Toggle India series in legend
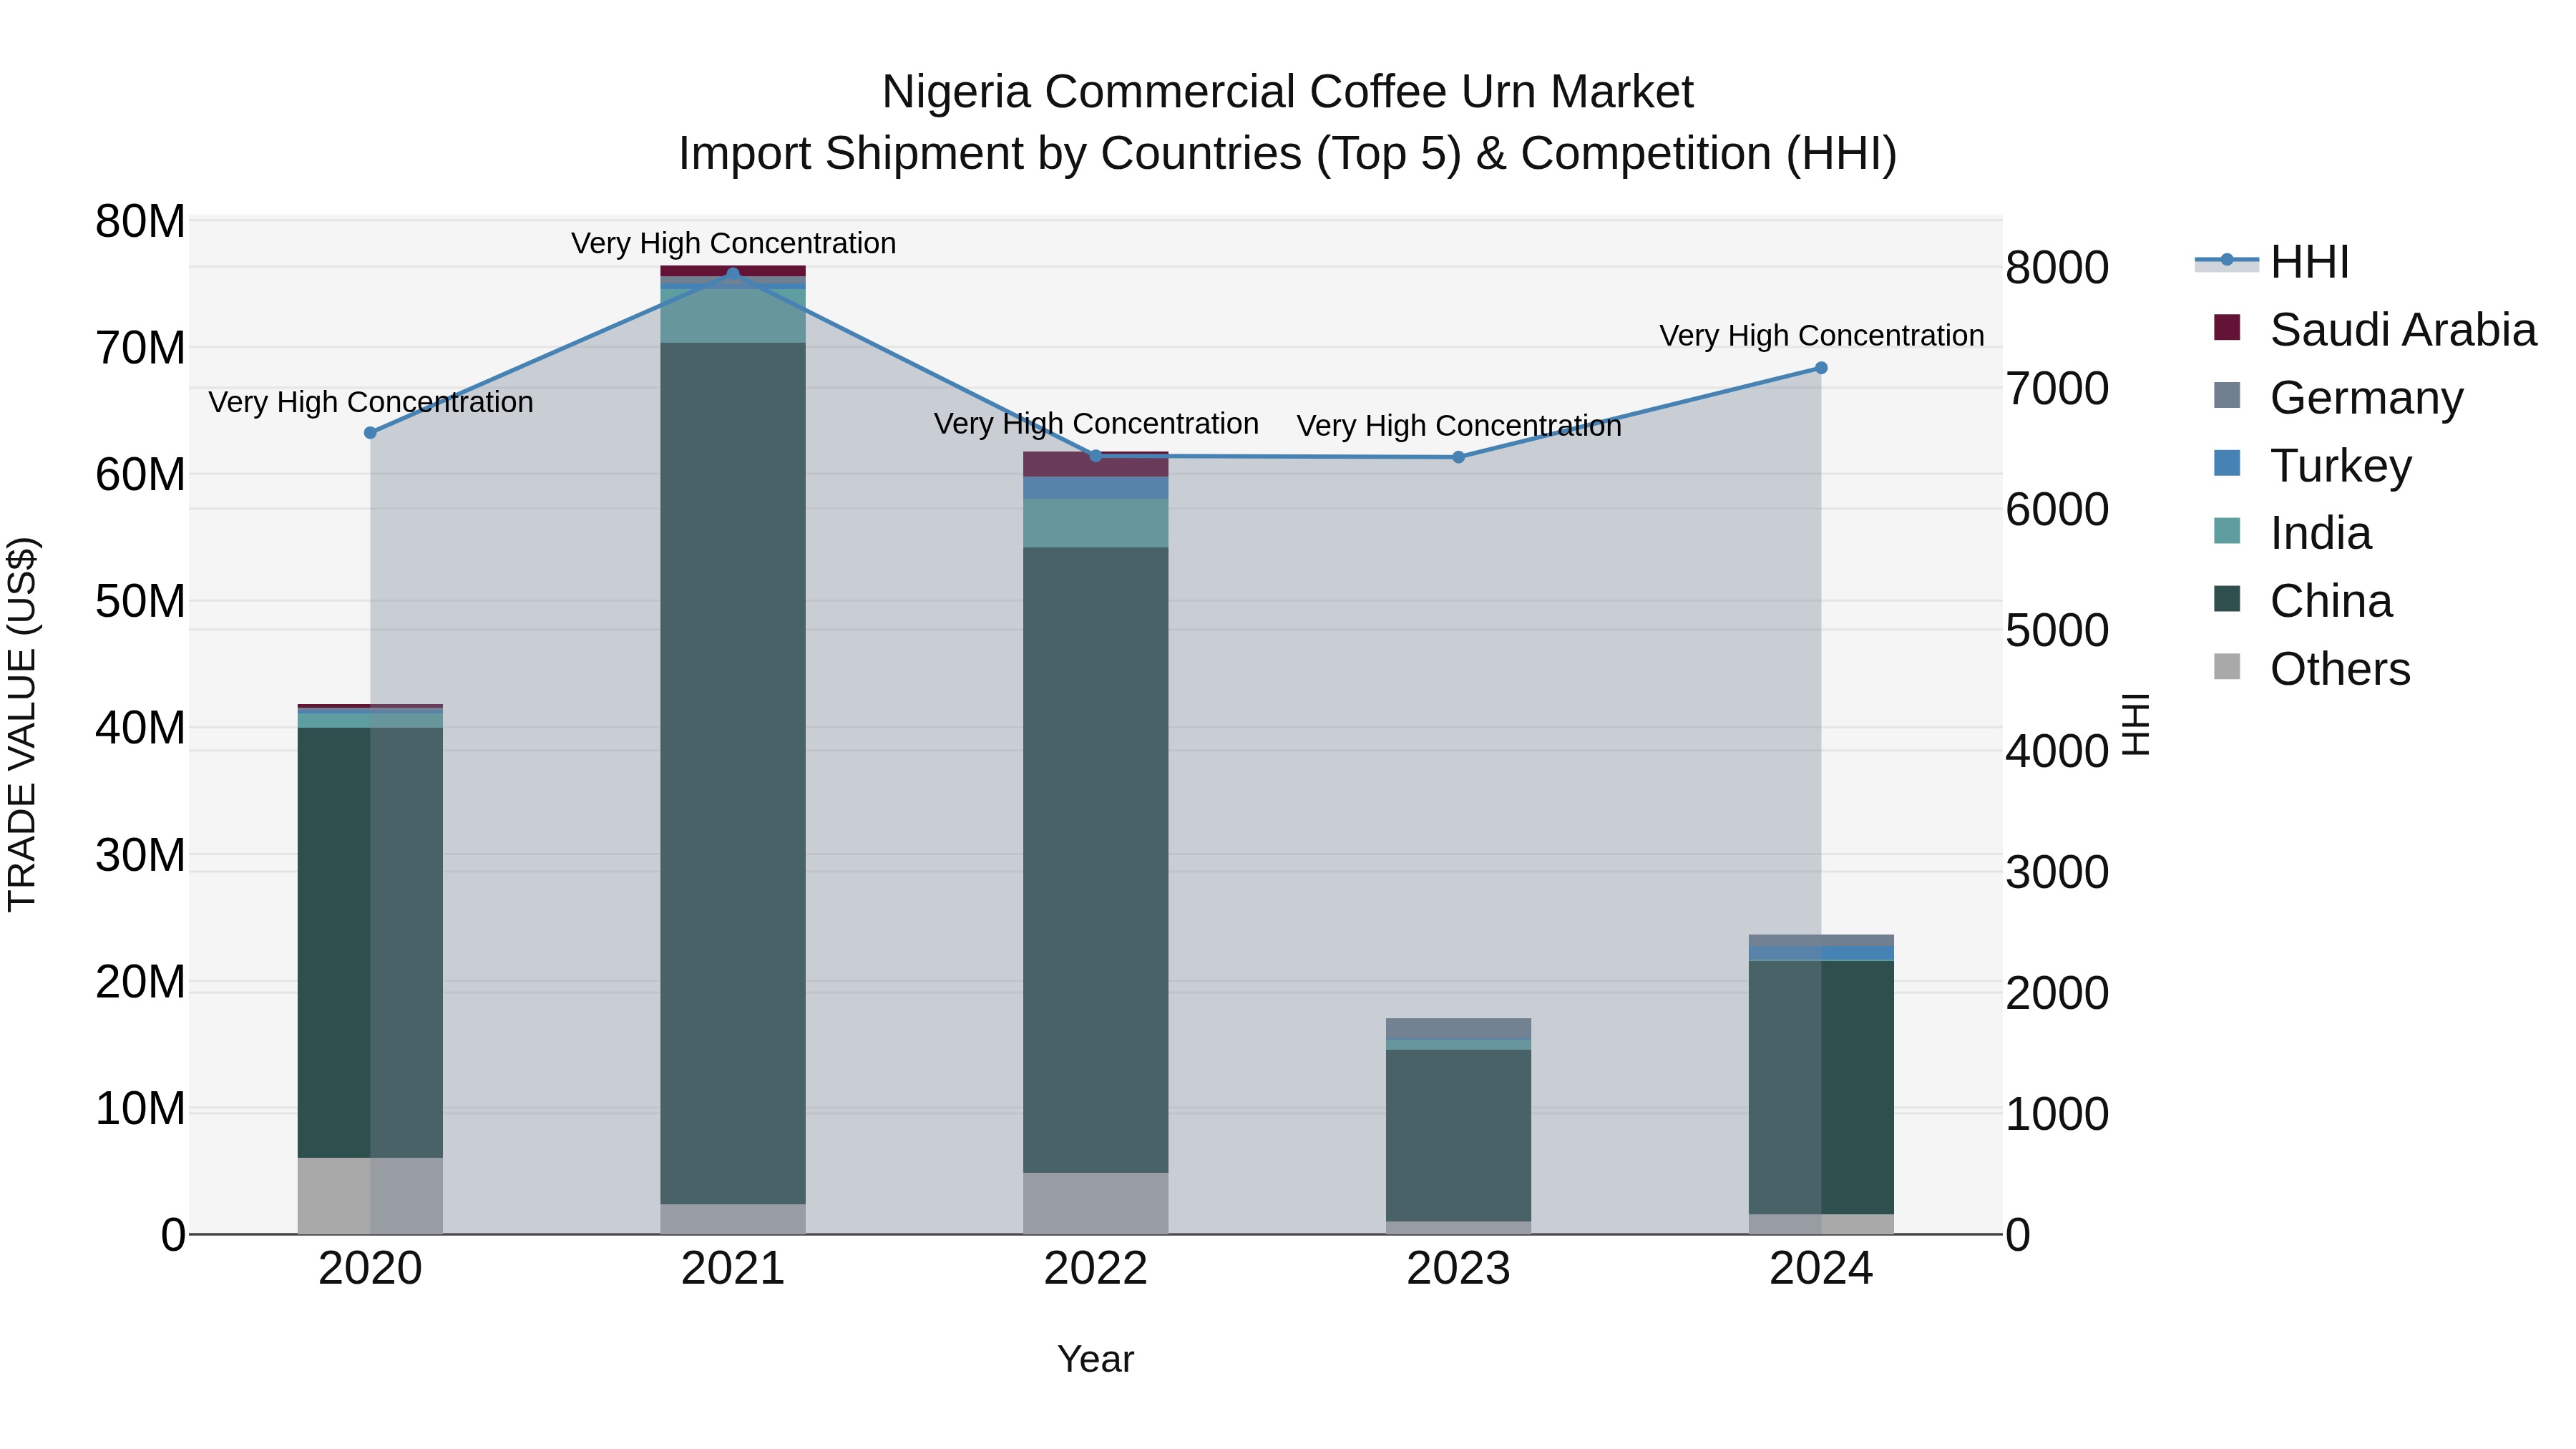The height and width of the screenshot is (1449, 2576). click(2292, 533)
